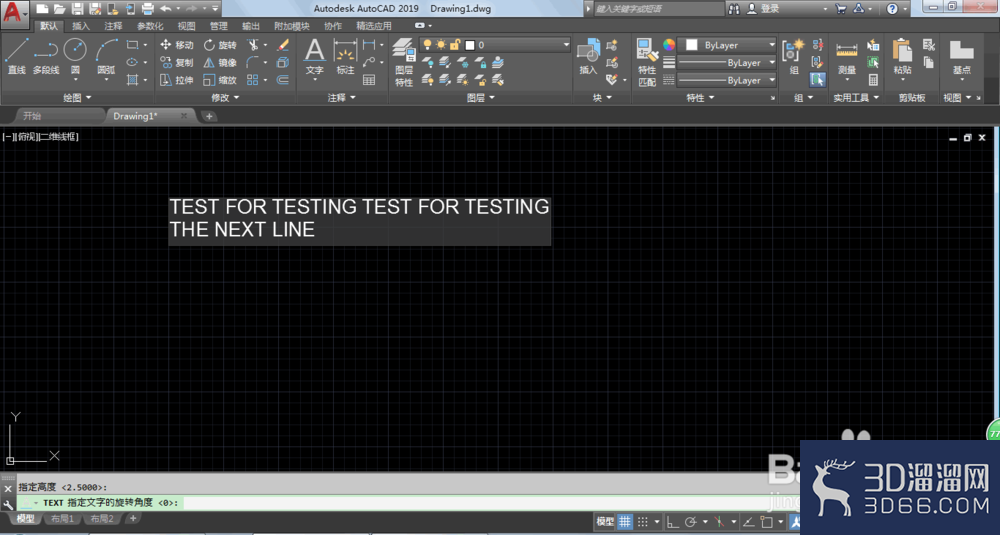This screenshot has width=1000, height=535.
Task: Open Layer Properties (图层特性)
Action: click(x=404, y=62)
